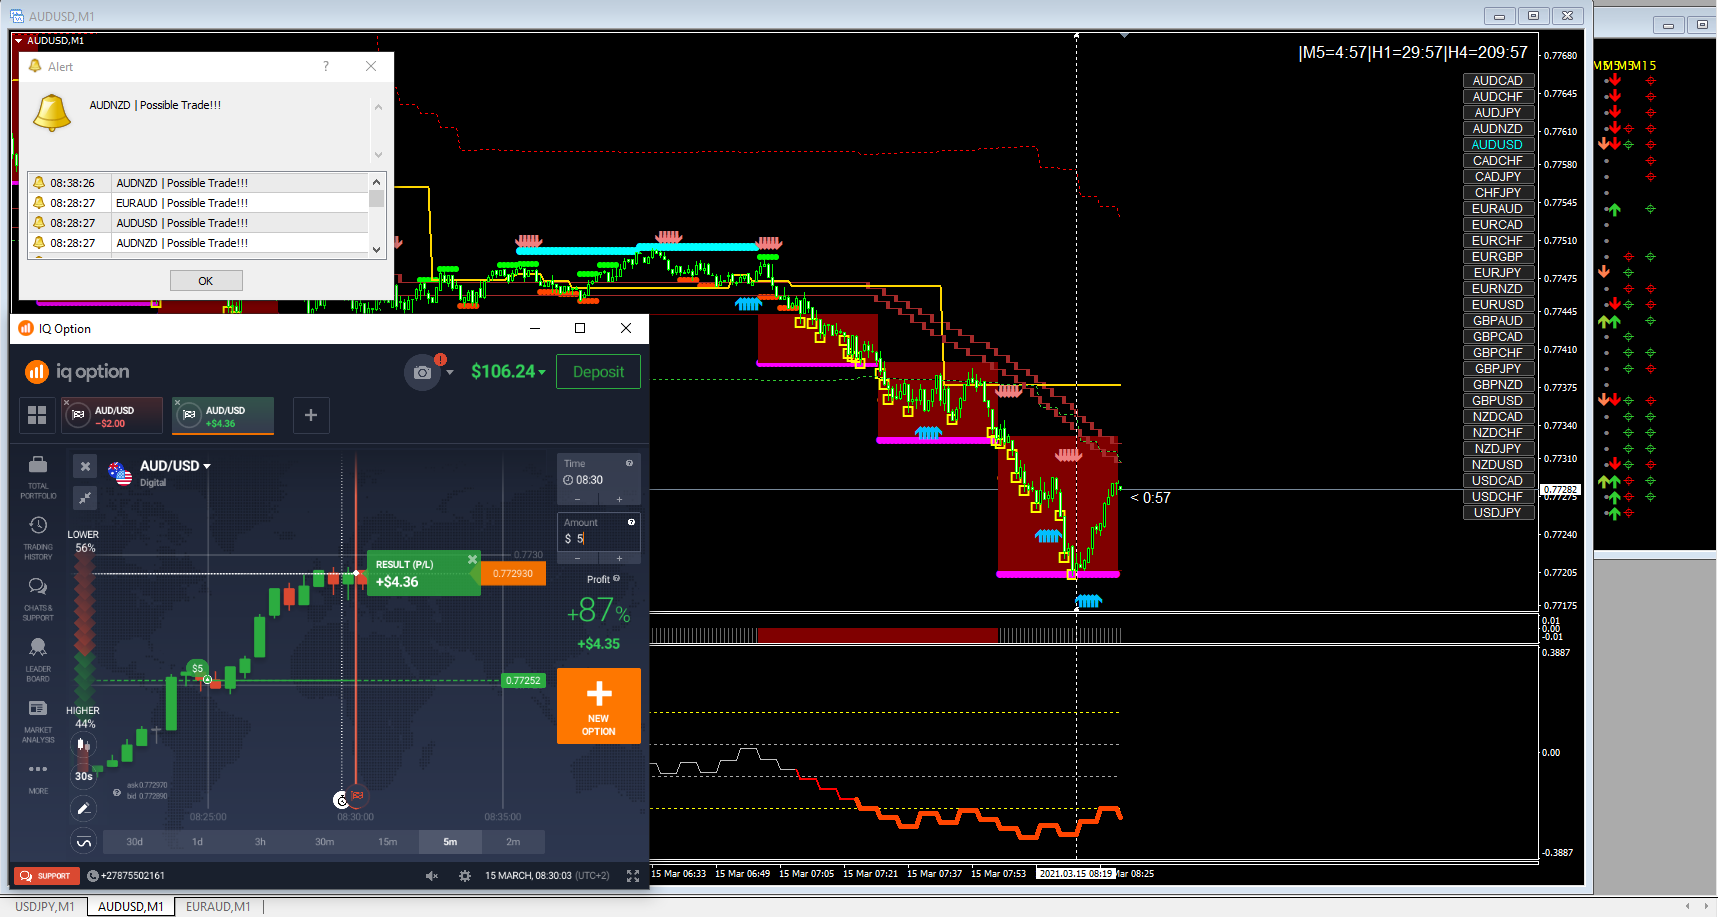Viewport: 1718px width, 917px height.
Task: Click the expiration flag marker on chart
Action: coord(357,796)
